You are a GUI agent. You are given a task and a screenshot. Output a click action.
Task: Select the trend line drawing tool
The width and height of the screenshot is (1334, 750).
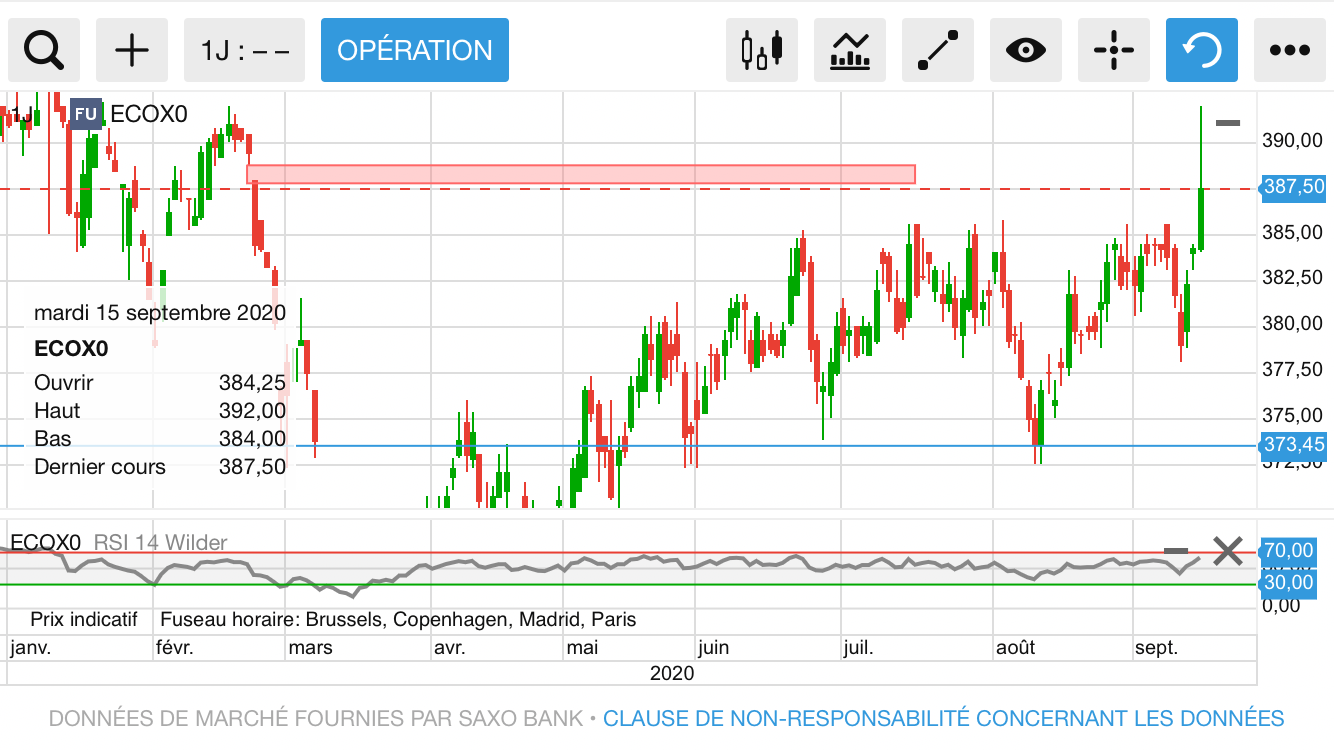click(938, 50)
